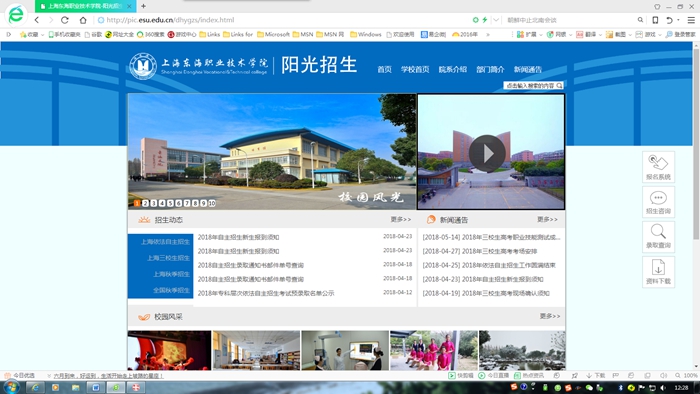This screenshot has width=700, height=394.
Task: Open the browser home page icon
Action: point(83,20)
